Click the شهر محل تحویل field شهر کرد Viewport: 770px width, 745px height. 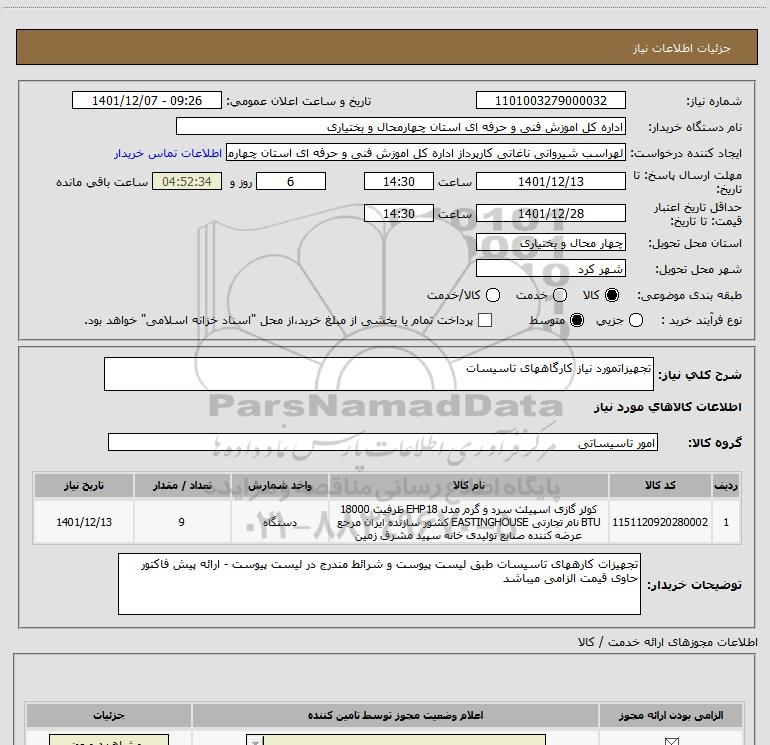pyautogui.click(x=550, y=269)
